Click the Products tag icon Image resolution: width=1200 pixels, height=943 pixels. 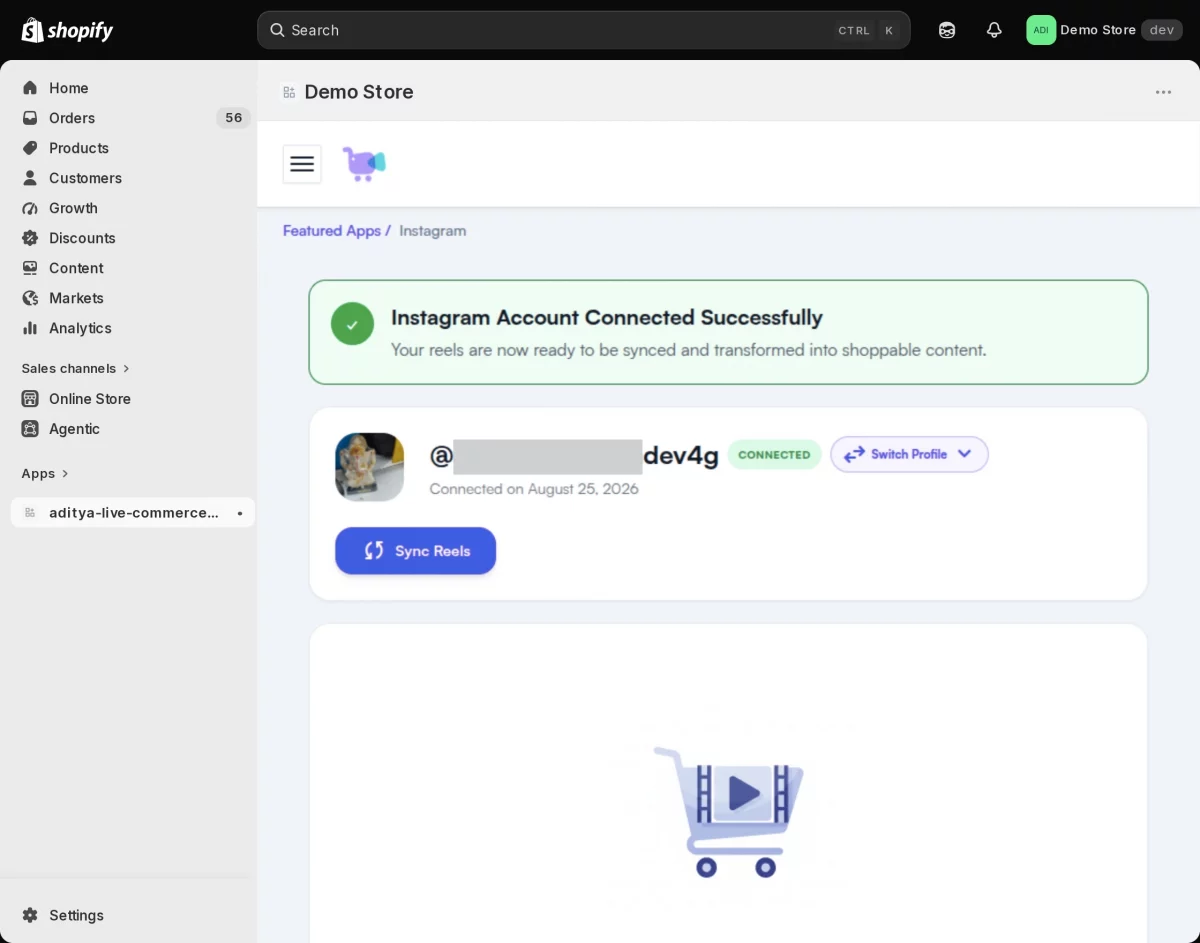click(30, 148)
